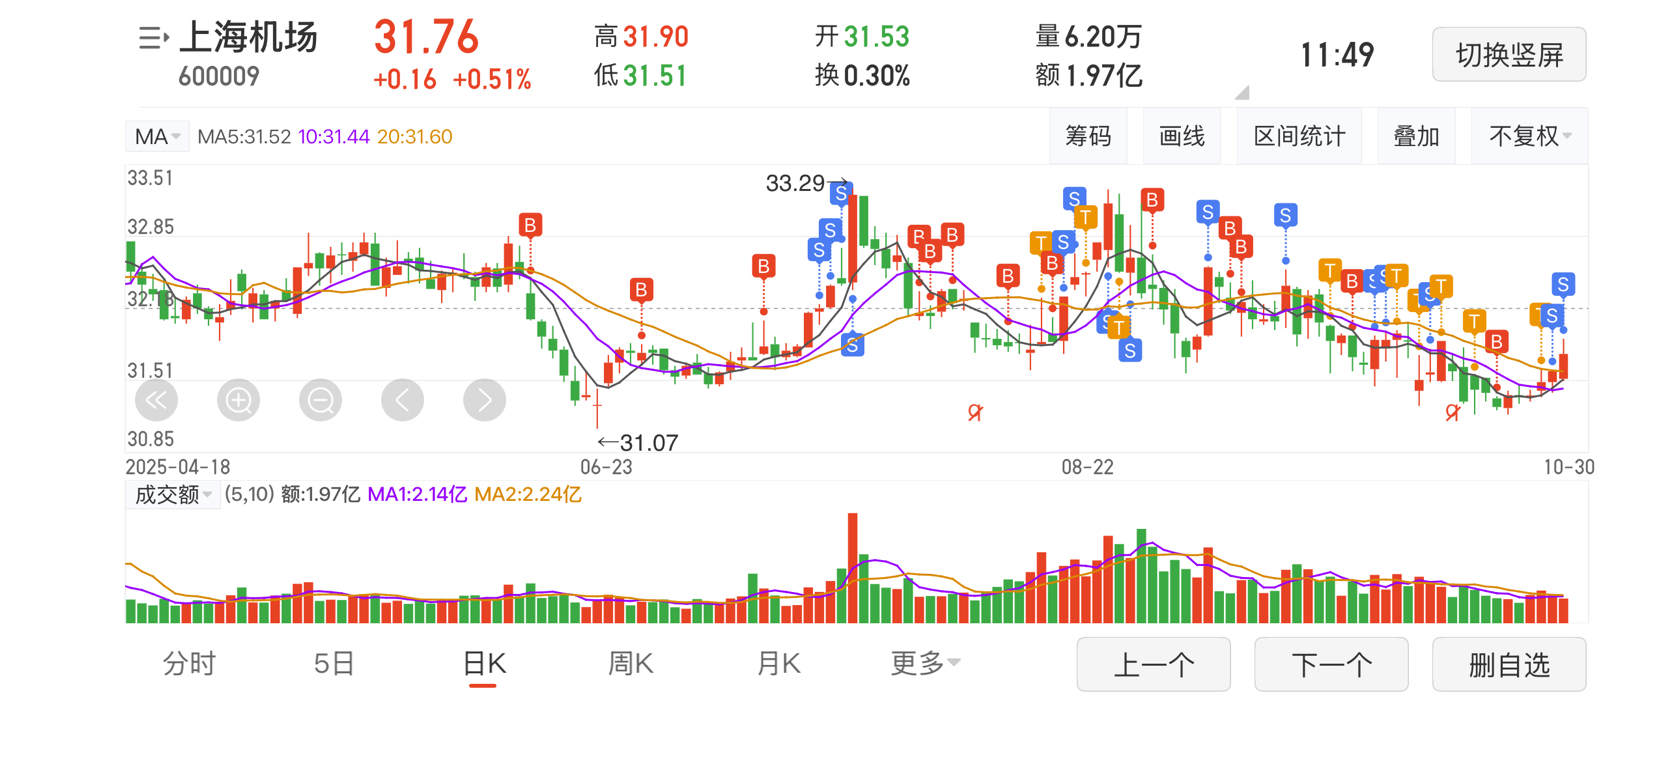Switch to the 5日 tab

334,663
